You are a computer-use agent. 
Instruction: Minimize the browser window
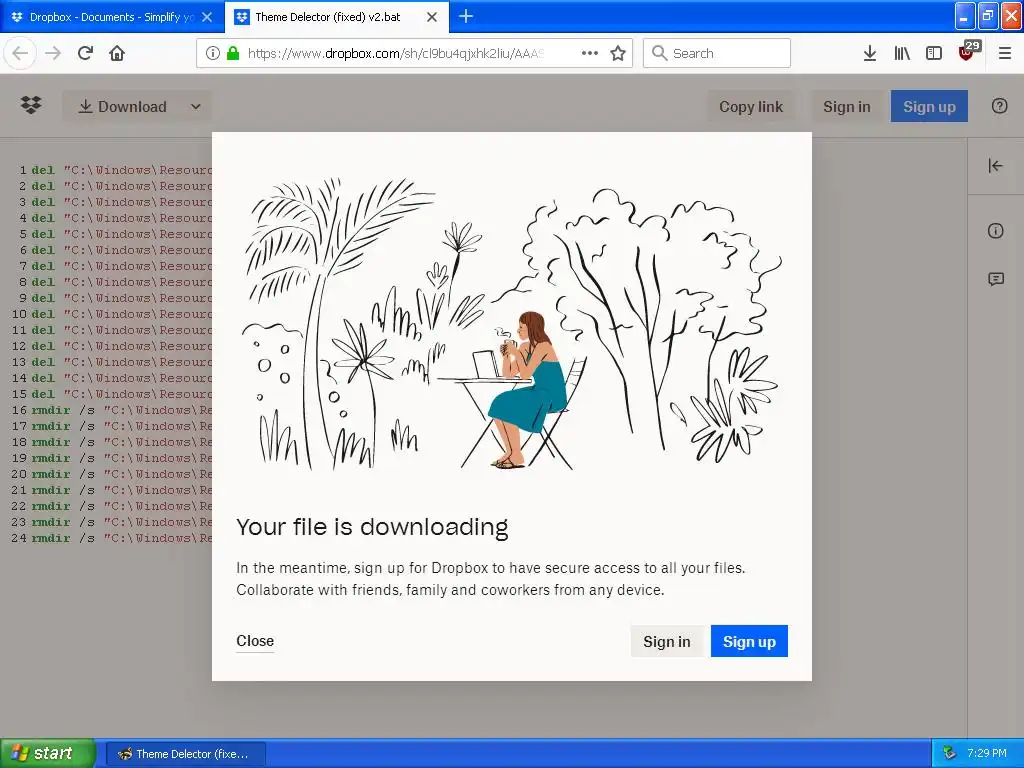pos(965,16)
